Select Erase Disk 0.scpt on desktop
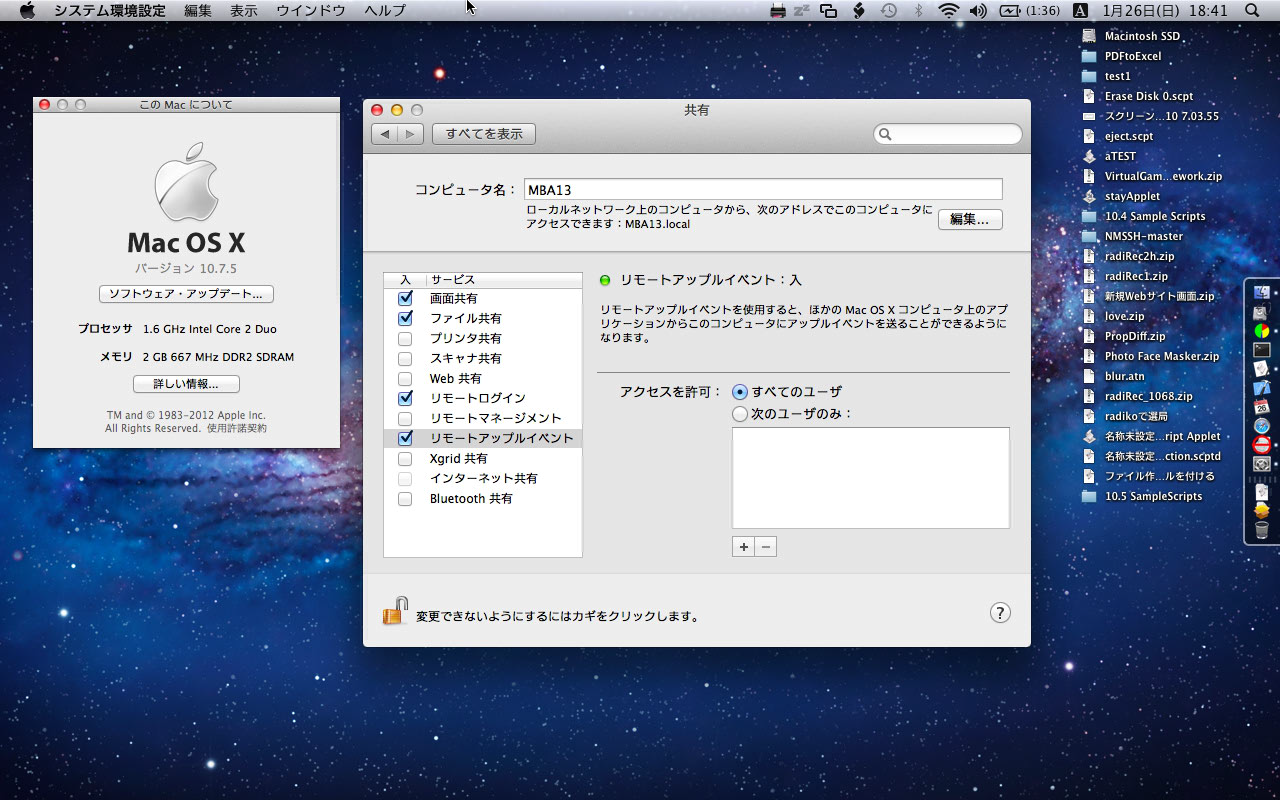 (x=1137, y=96)
